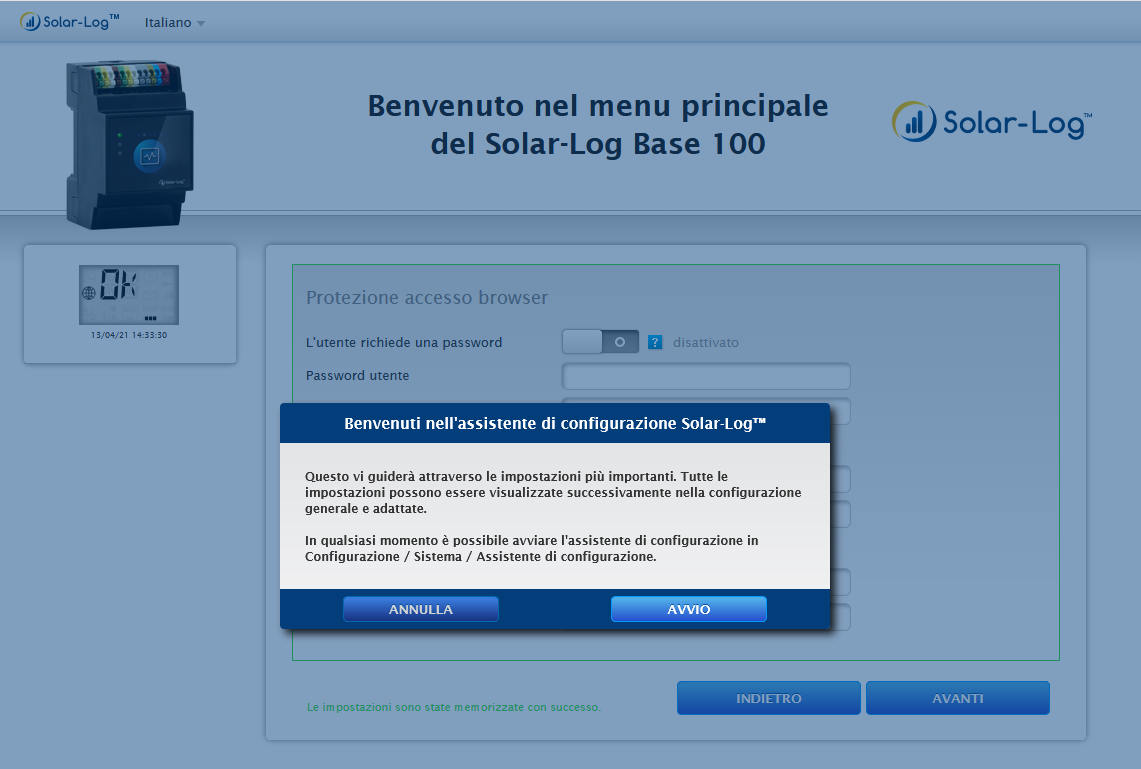This screenshot has width=1141, height=769.
Task: Click the dialog title 'Benvenuti nell'assistente di configurazione'
Action: pos(554,423)
